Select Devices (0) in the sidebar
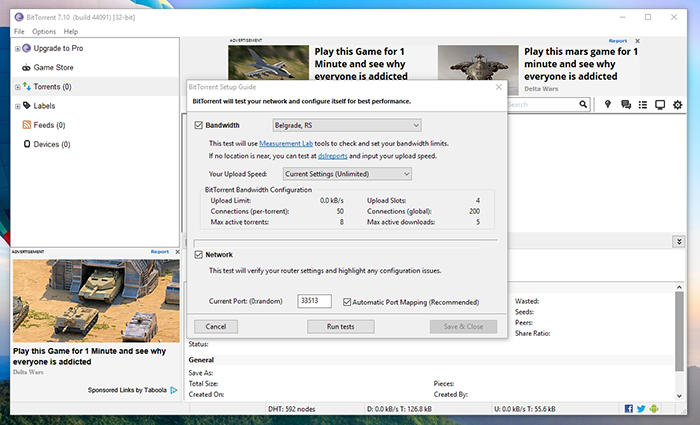 click(52, 144)
